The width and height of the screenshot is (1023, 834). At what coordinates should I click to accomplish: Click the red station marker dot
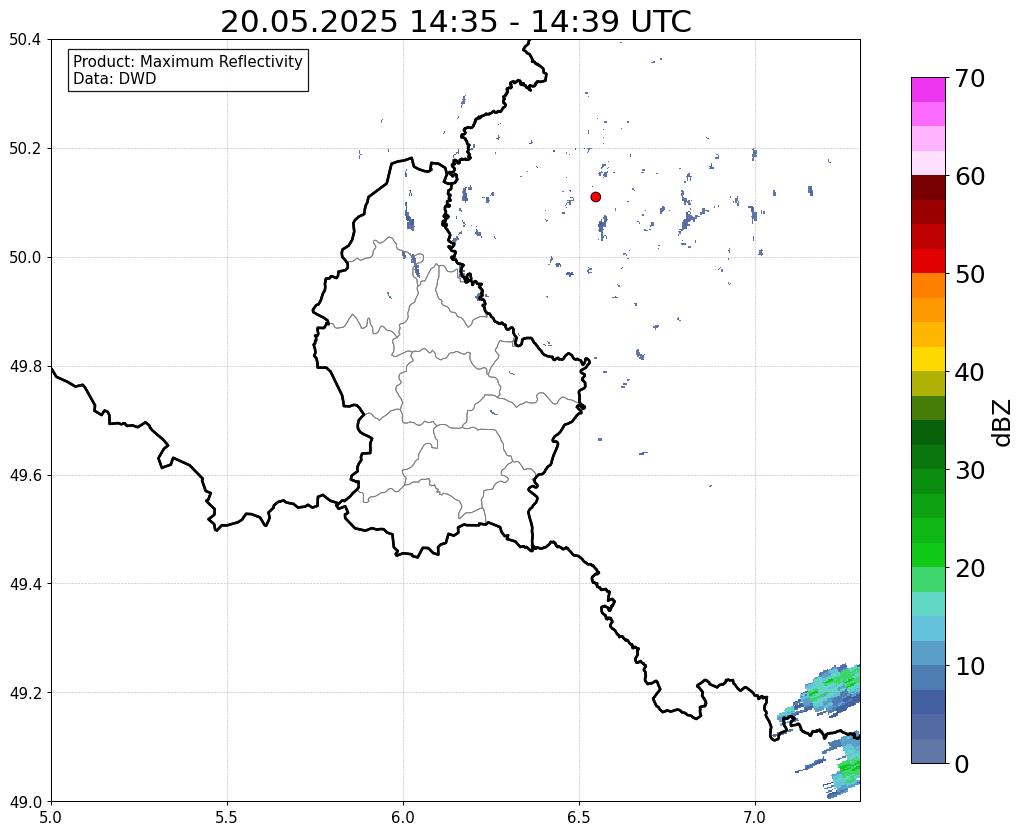[x=596, y=197]
